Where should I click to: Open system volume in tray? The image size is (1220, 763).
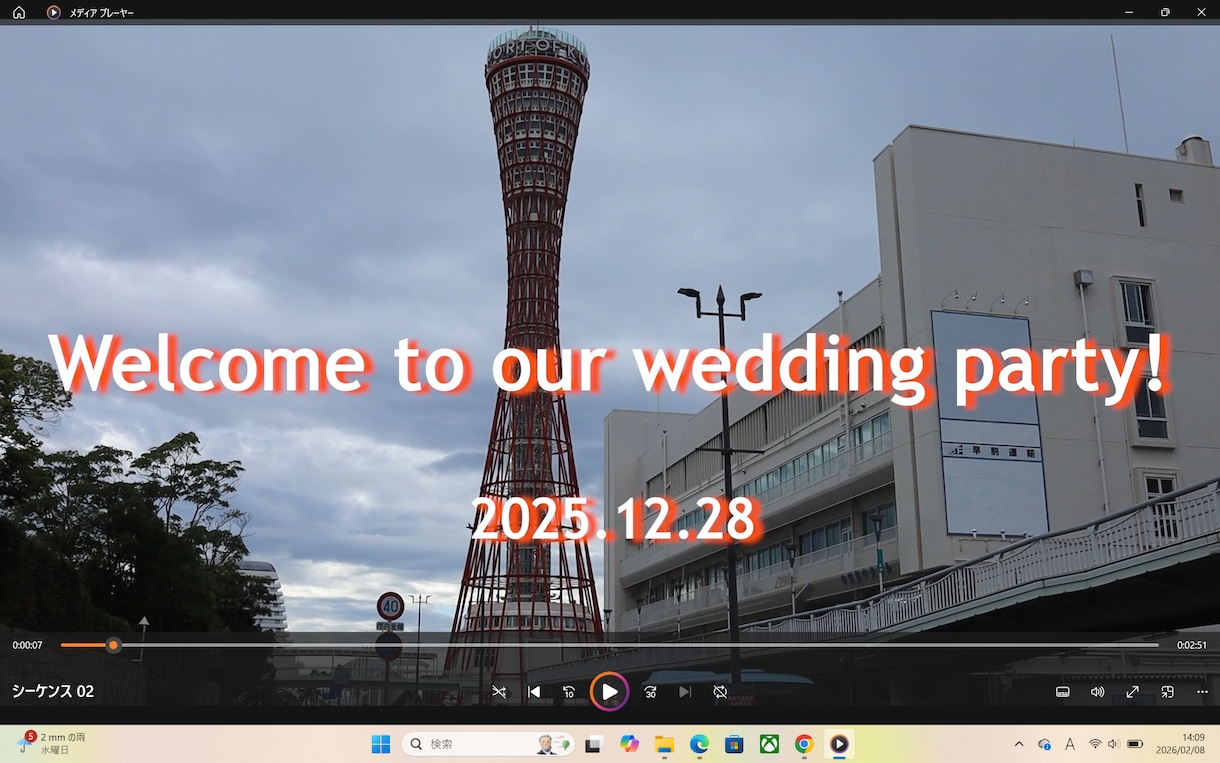[1113, 744]
